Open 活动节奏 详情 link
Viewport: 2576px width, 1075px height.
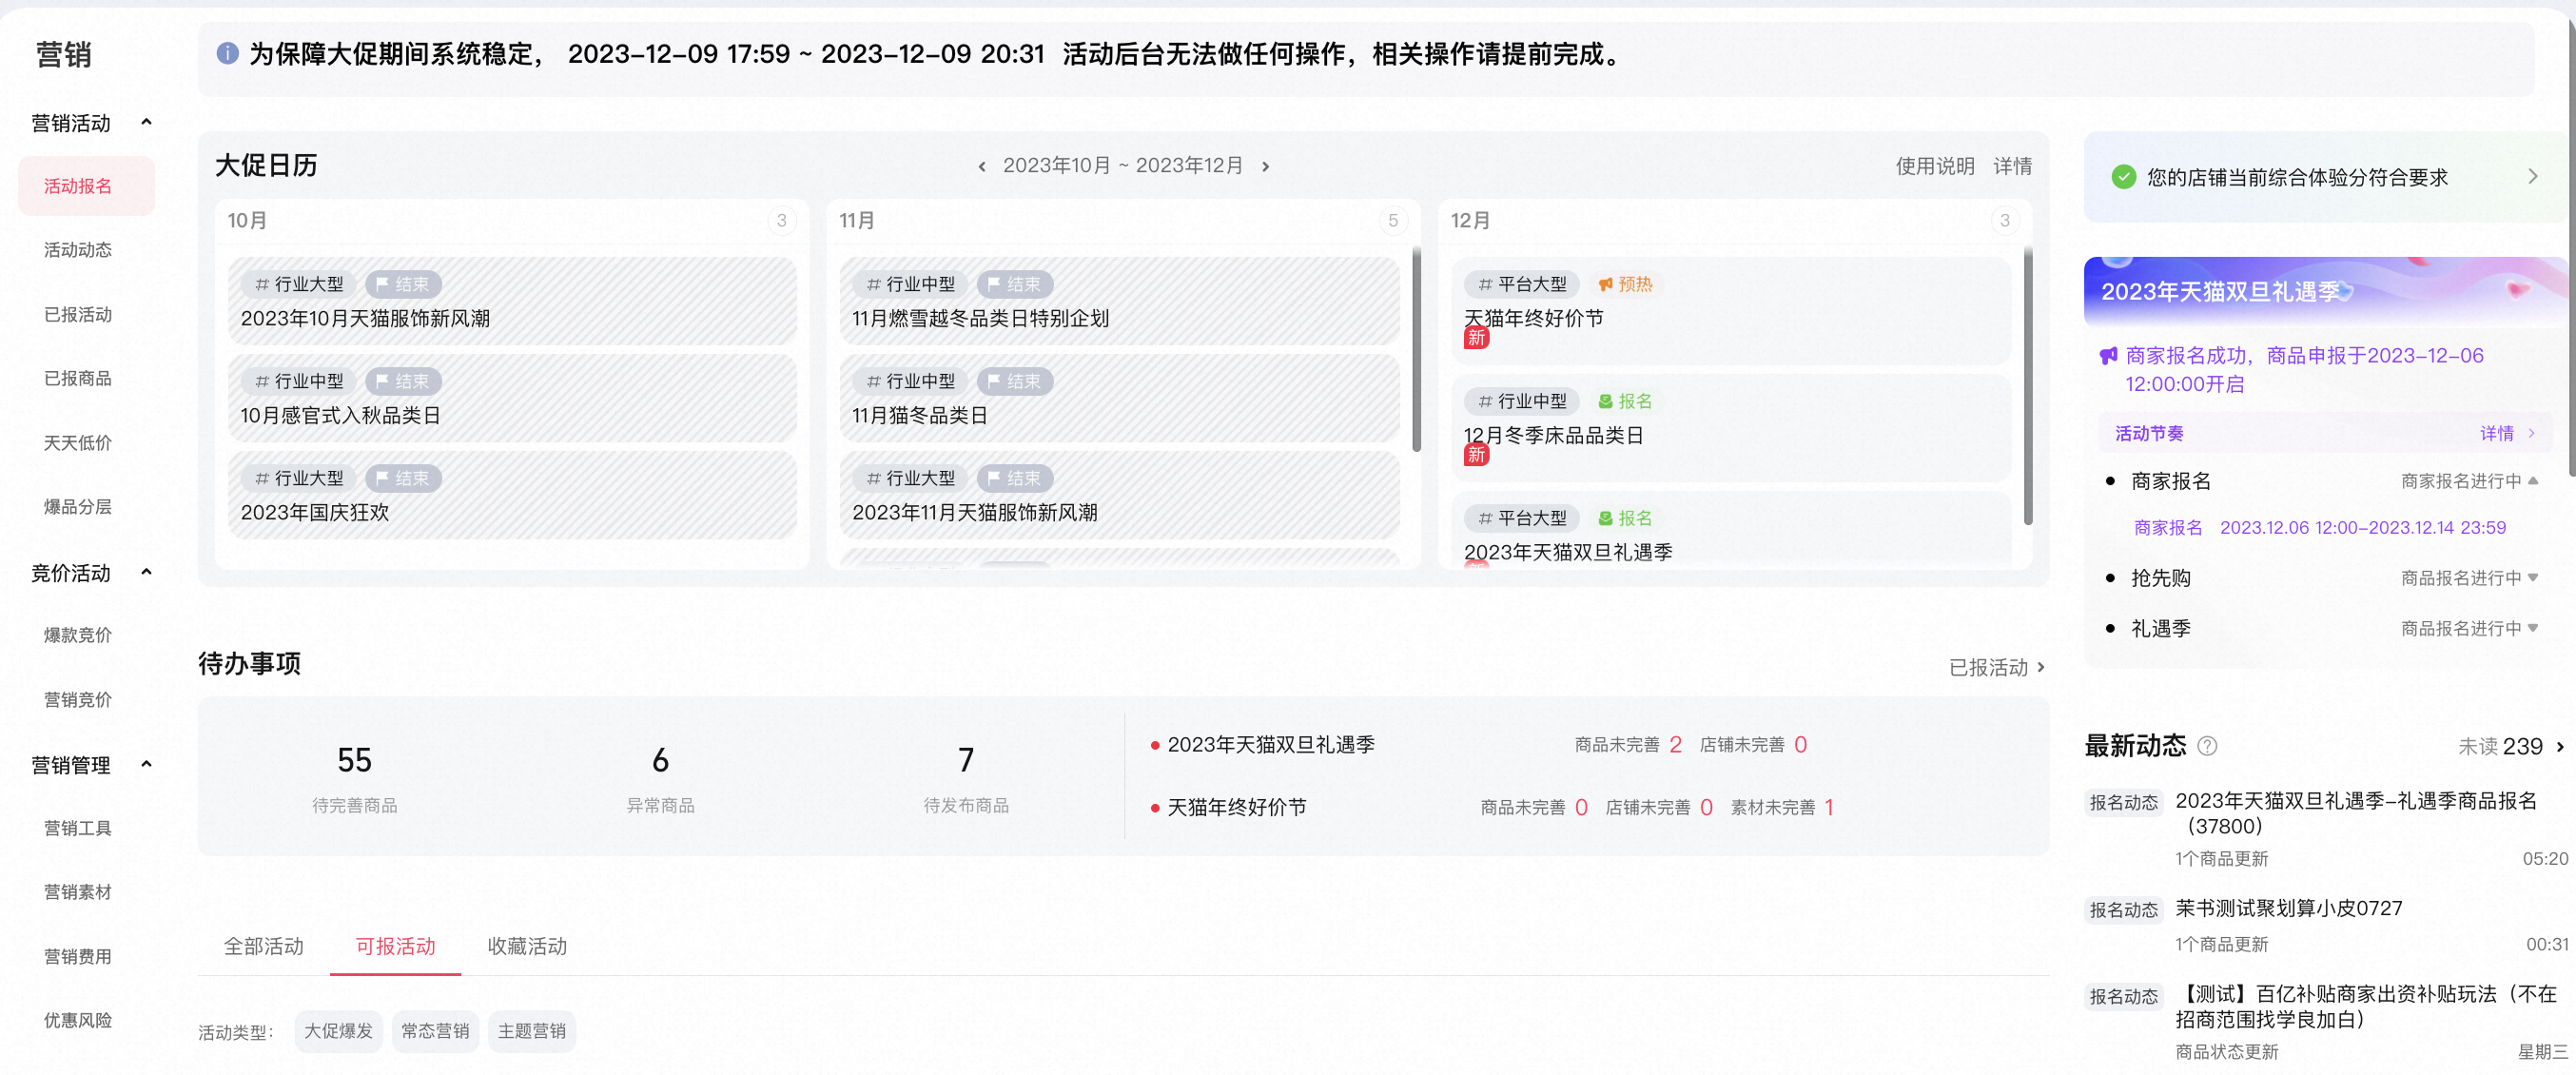[x=2507, y=434]
